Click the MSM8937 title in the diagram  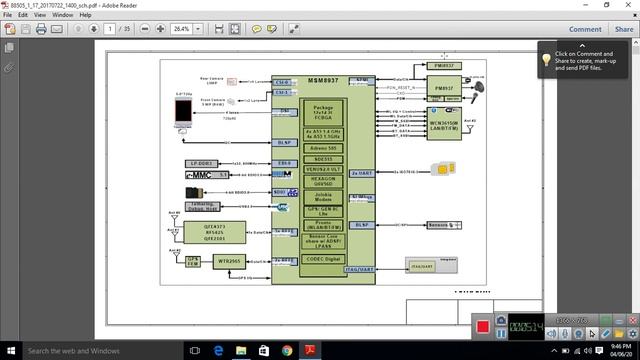pos(323,80)
